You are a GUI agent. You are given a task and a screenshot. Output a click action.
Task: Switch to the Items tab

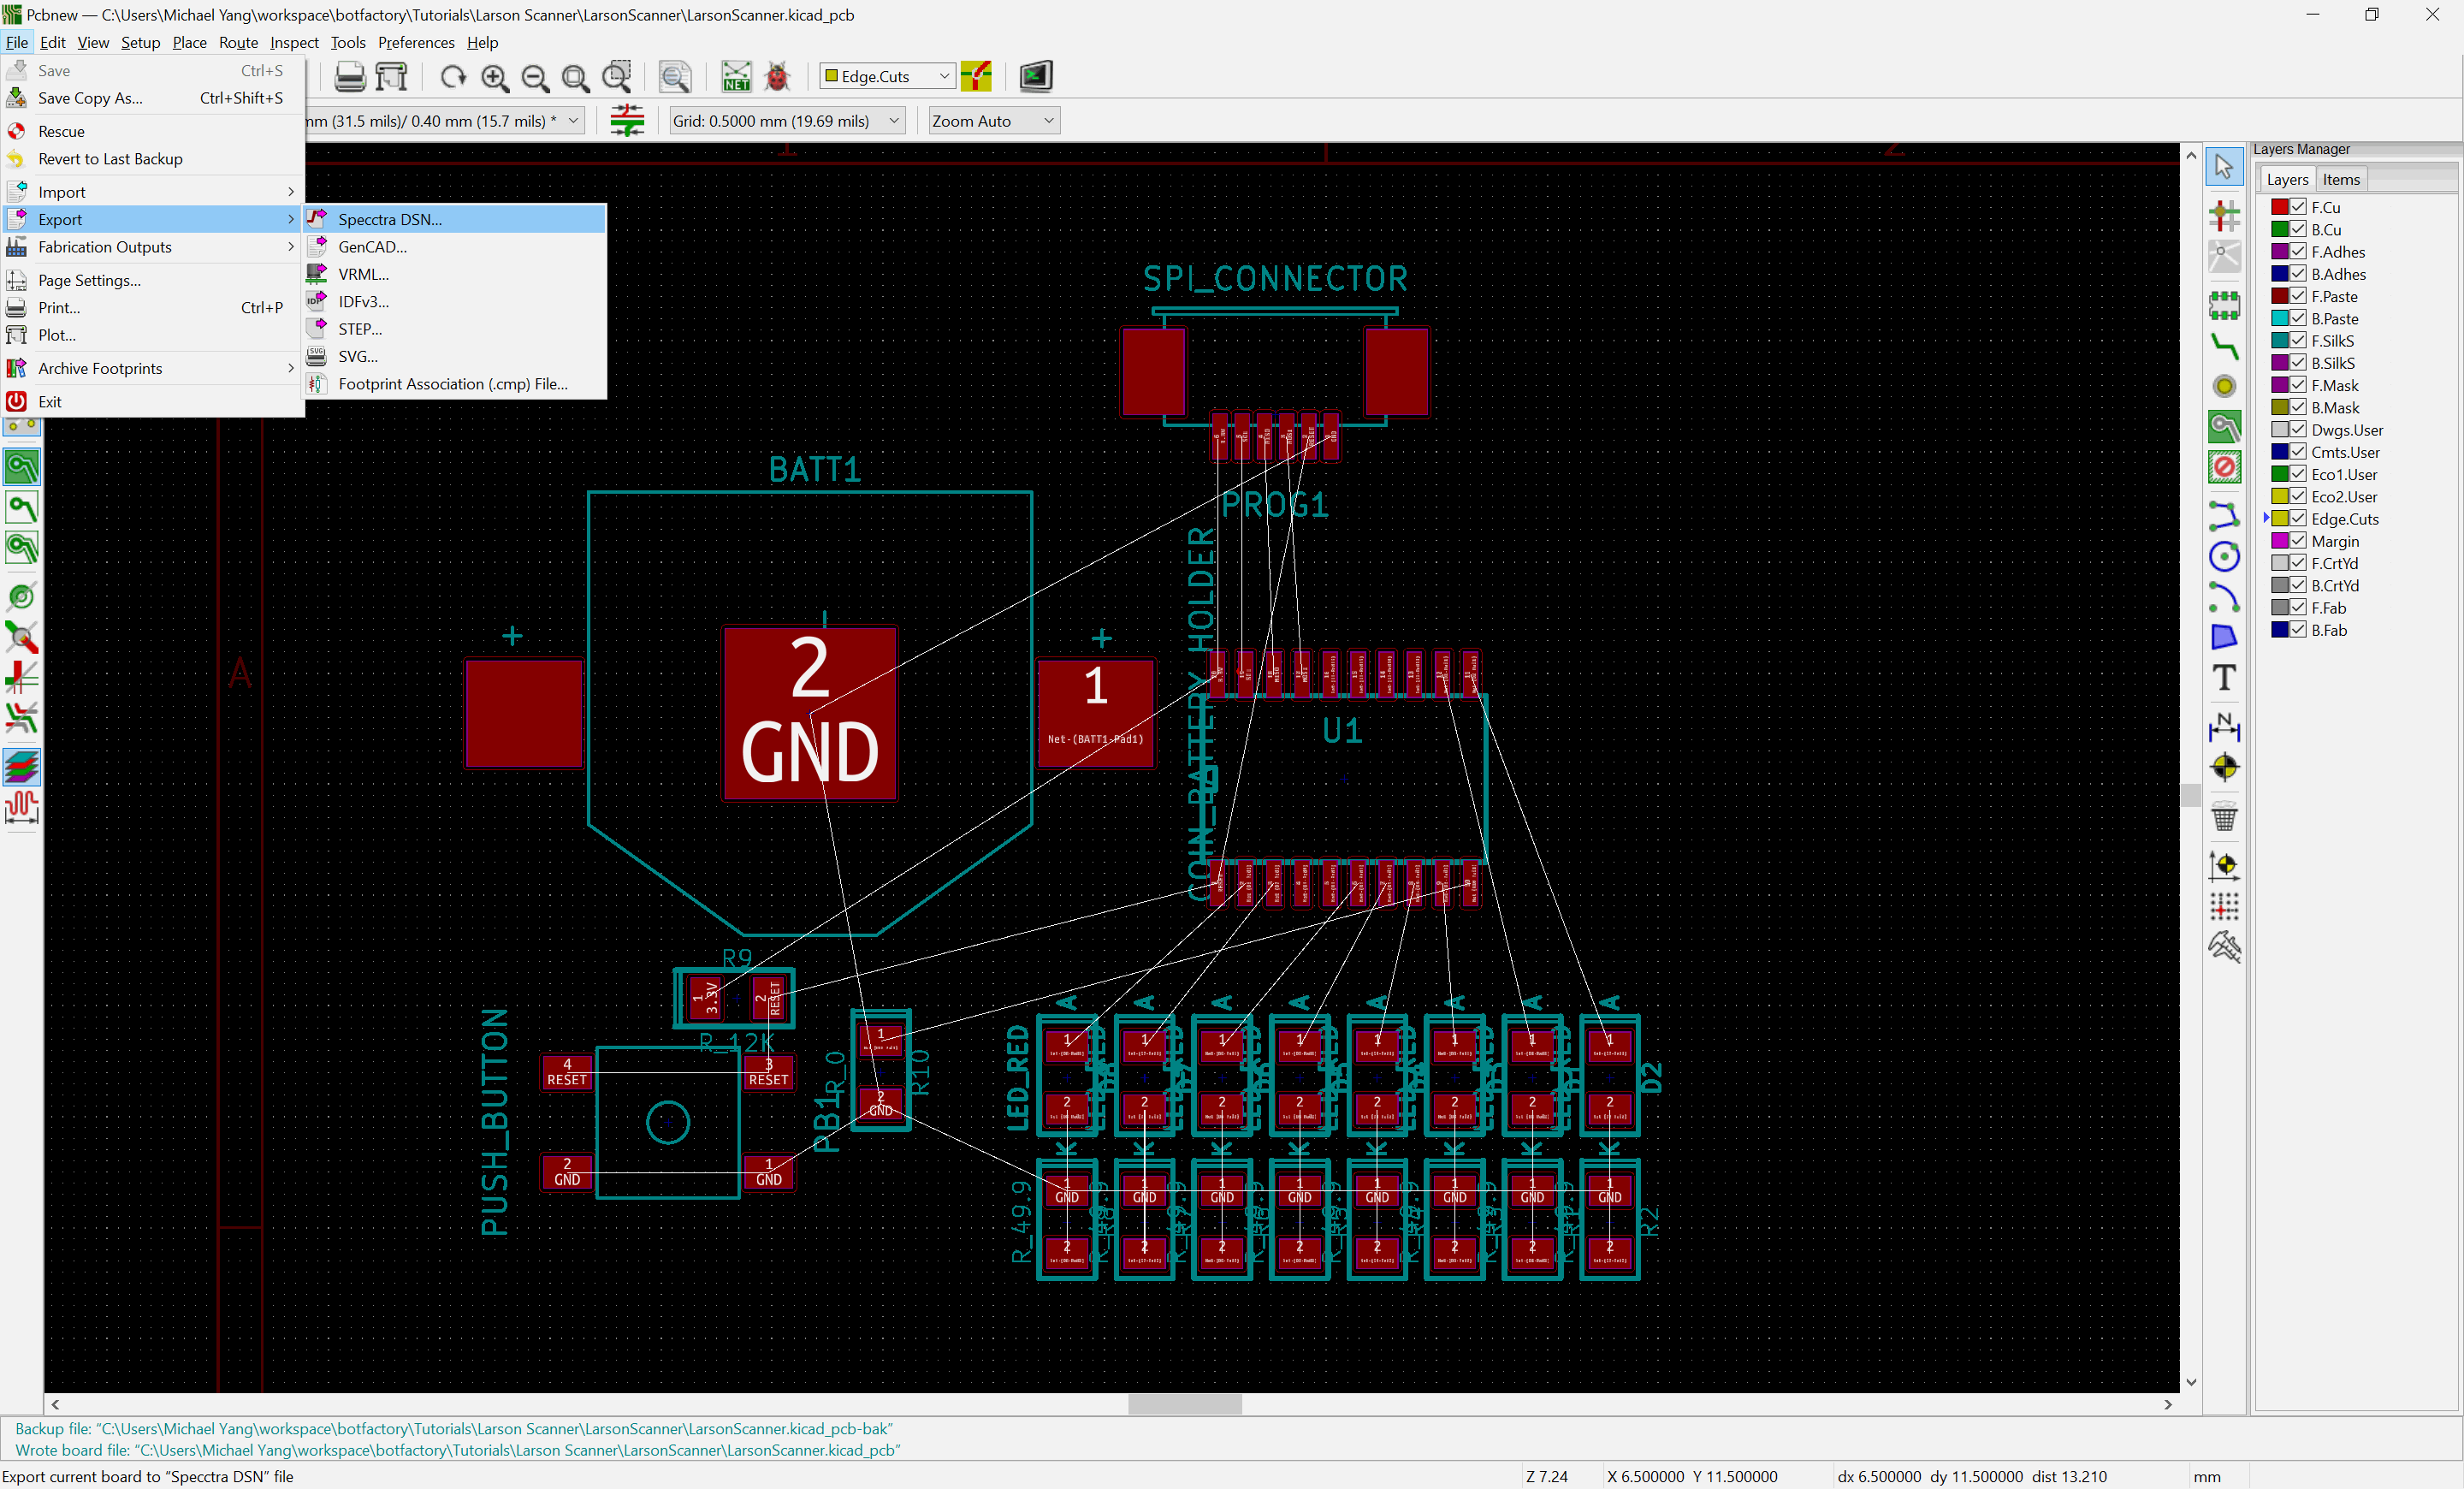[x=2340, y=180]
